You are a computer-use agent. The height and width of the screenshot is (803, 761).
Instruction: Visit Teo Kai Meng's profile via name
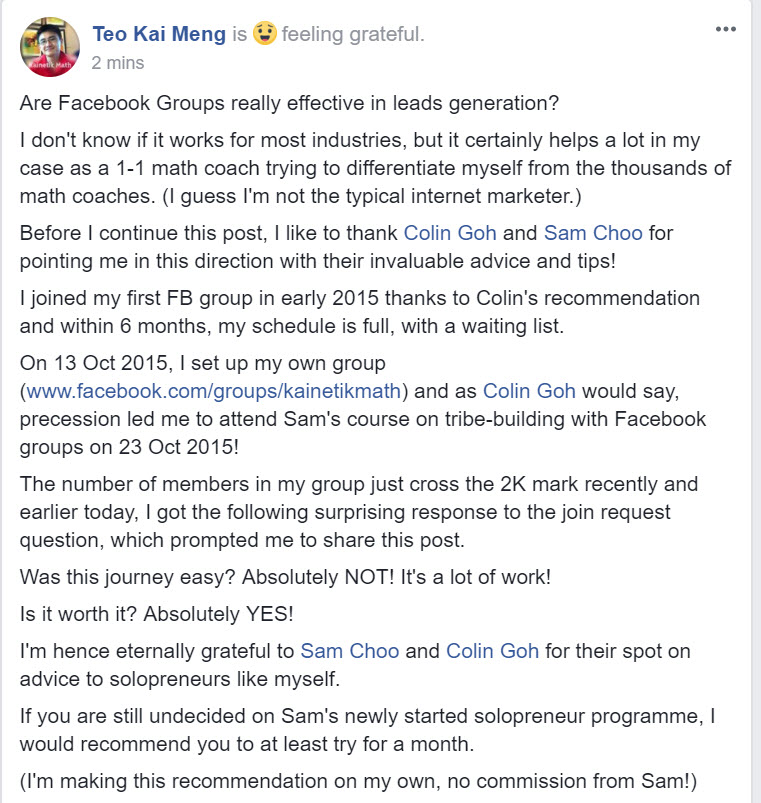(x=159, y=34)
